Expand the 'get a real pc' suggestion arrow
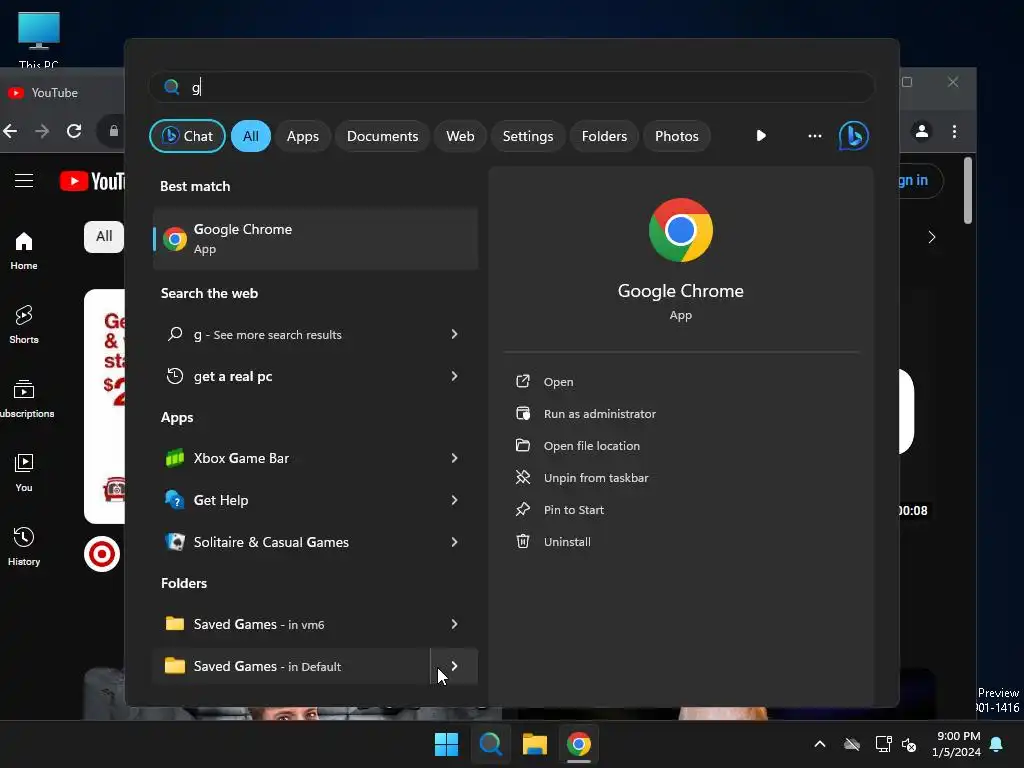The image size is (1024, 768). point(454,376)
